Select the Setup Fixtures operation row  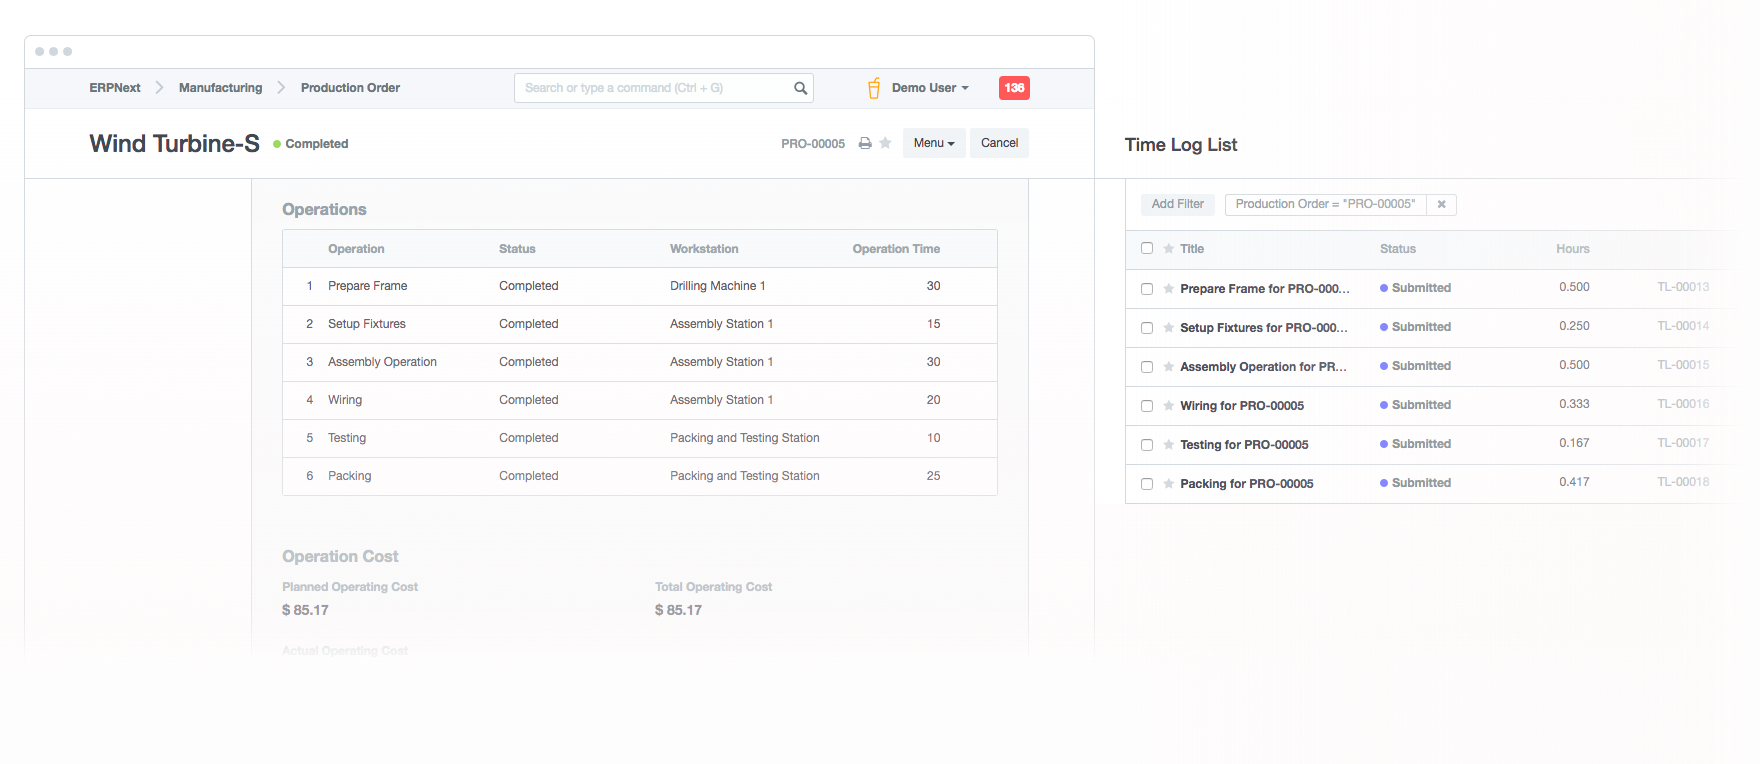[x=640, y=324]
